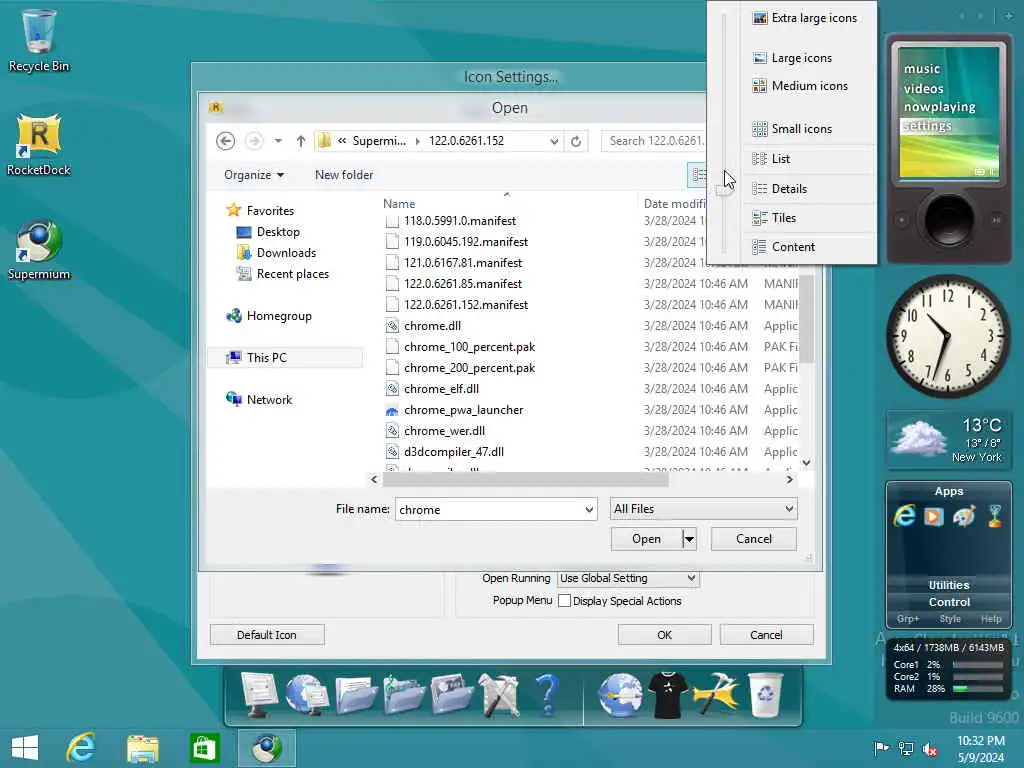Launch Internet Explorer from Apps gadget
The width and height of the screenshot is (1024, 768).
(904, 516)
